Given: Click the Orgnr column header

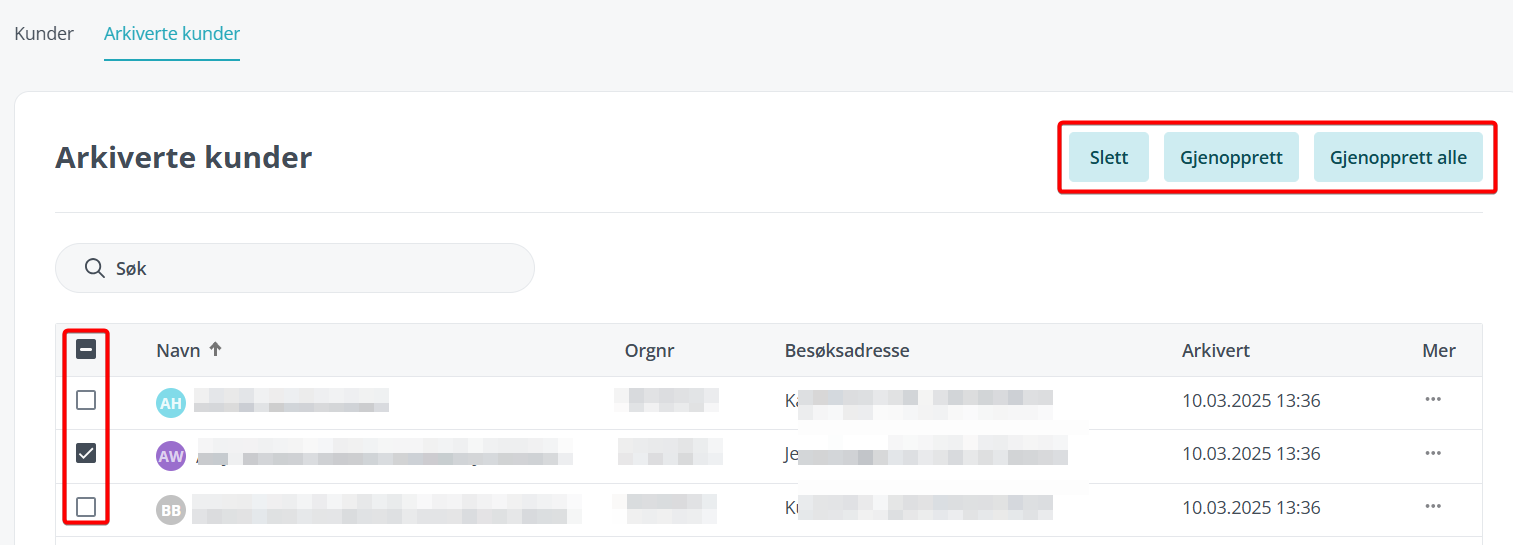Looking at the screenshot, I should 651,351.
